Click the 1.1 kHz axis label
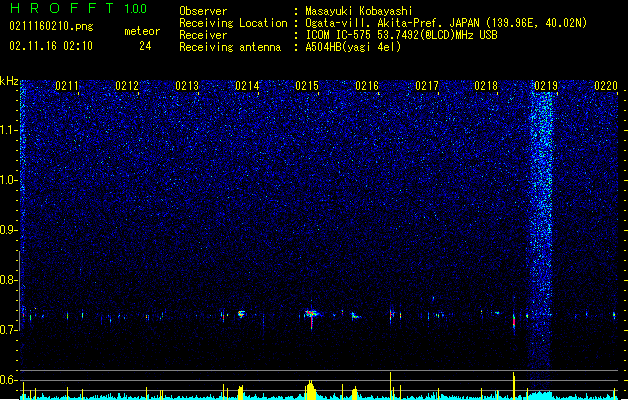The height and width of the screenshot is (400, 629). click(9, 130)
